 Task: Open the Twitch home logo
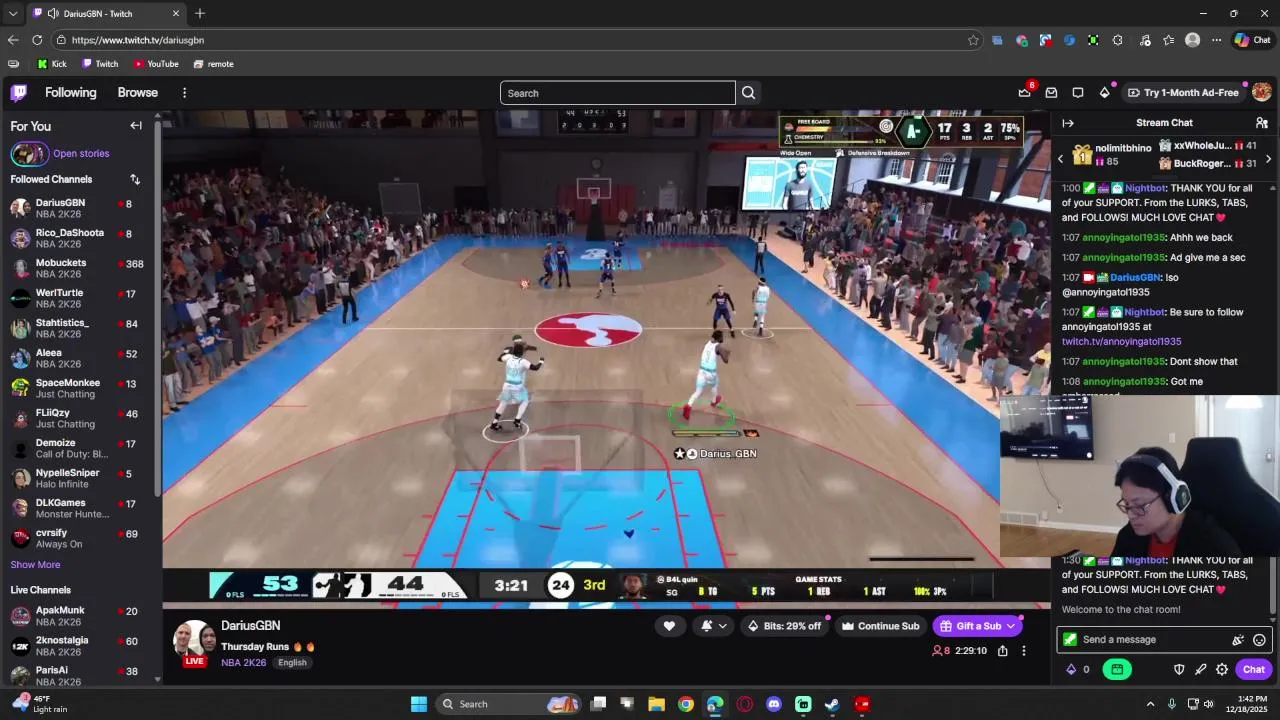(x=19, y=93)
